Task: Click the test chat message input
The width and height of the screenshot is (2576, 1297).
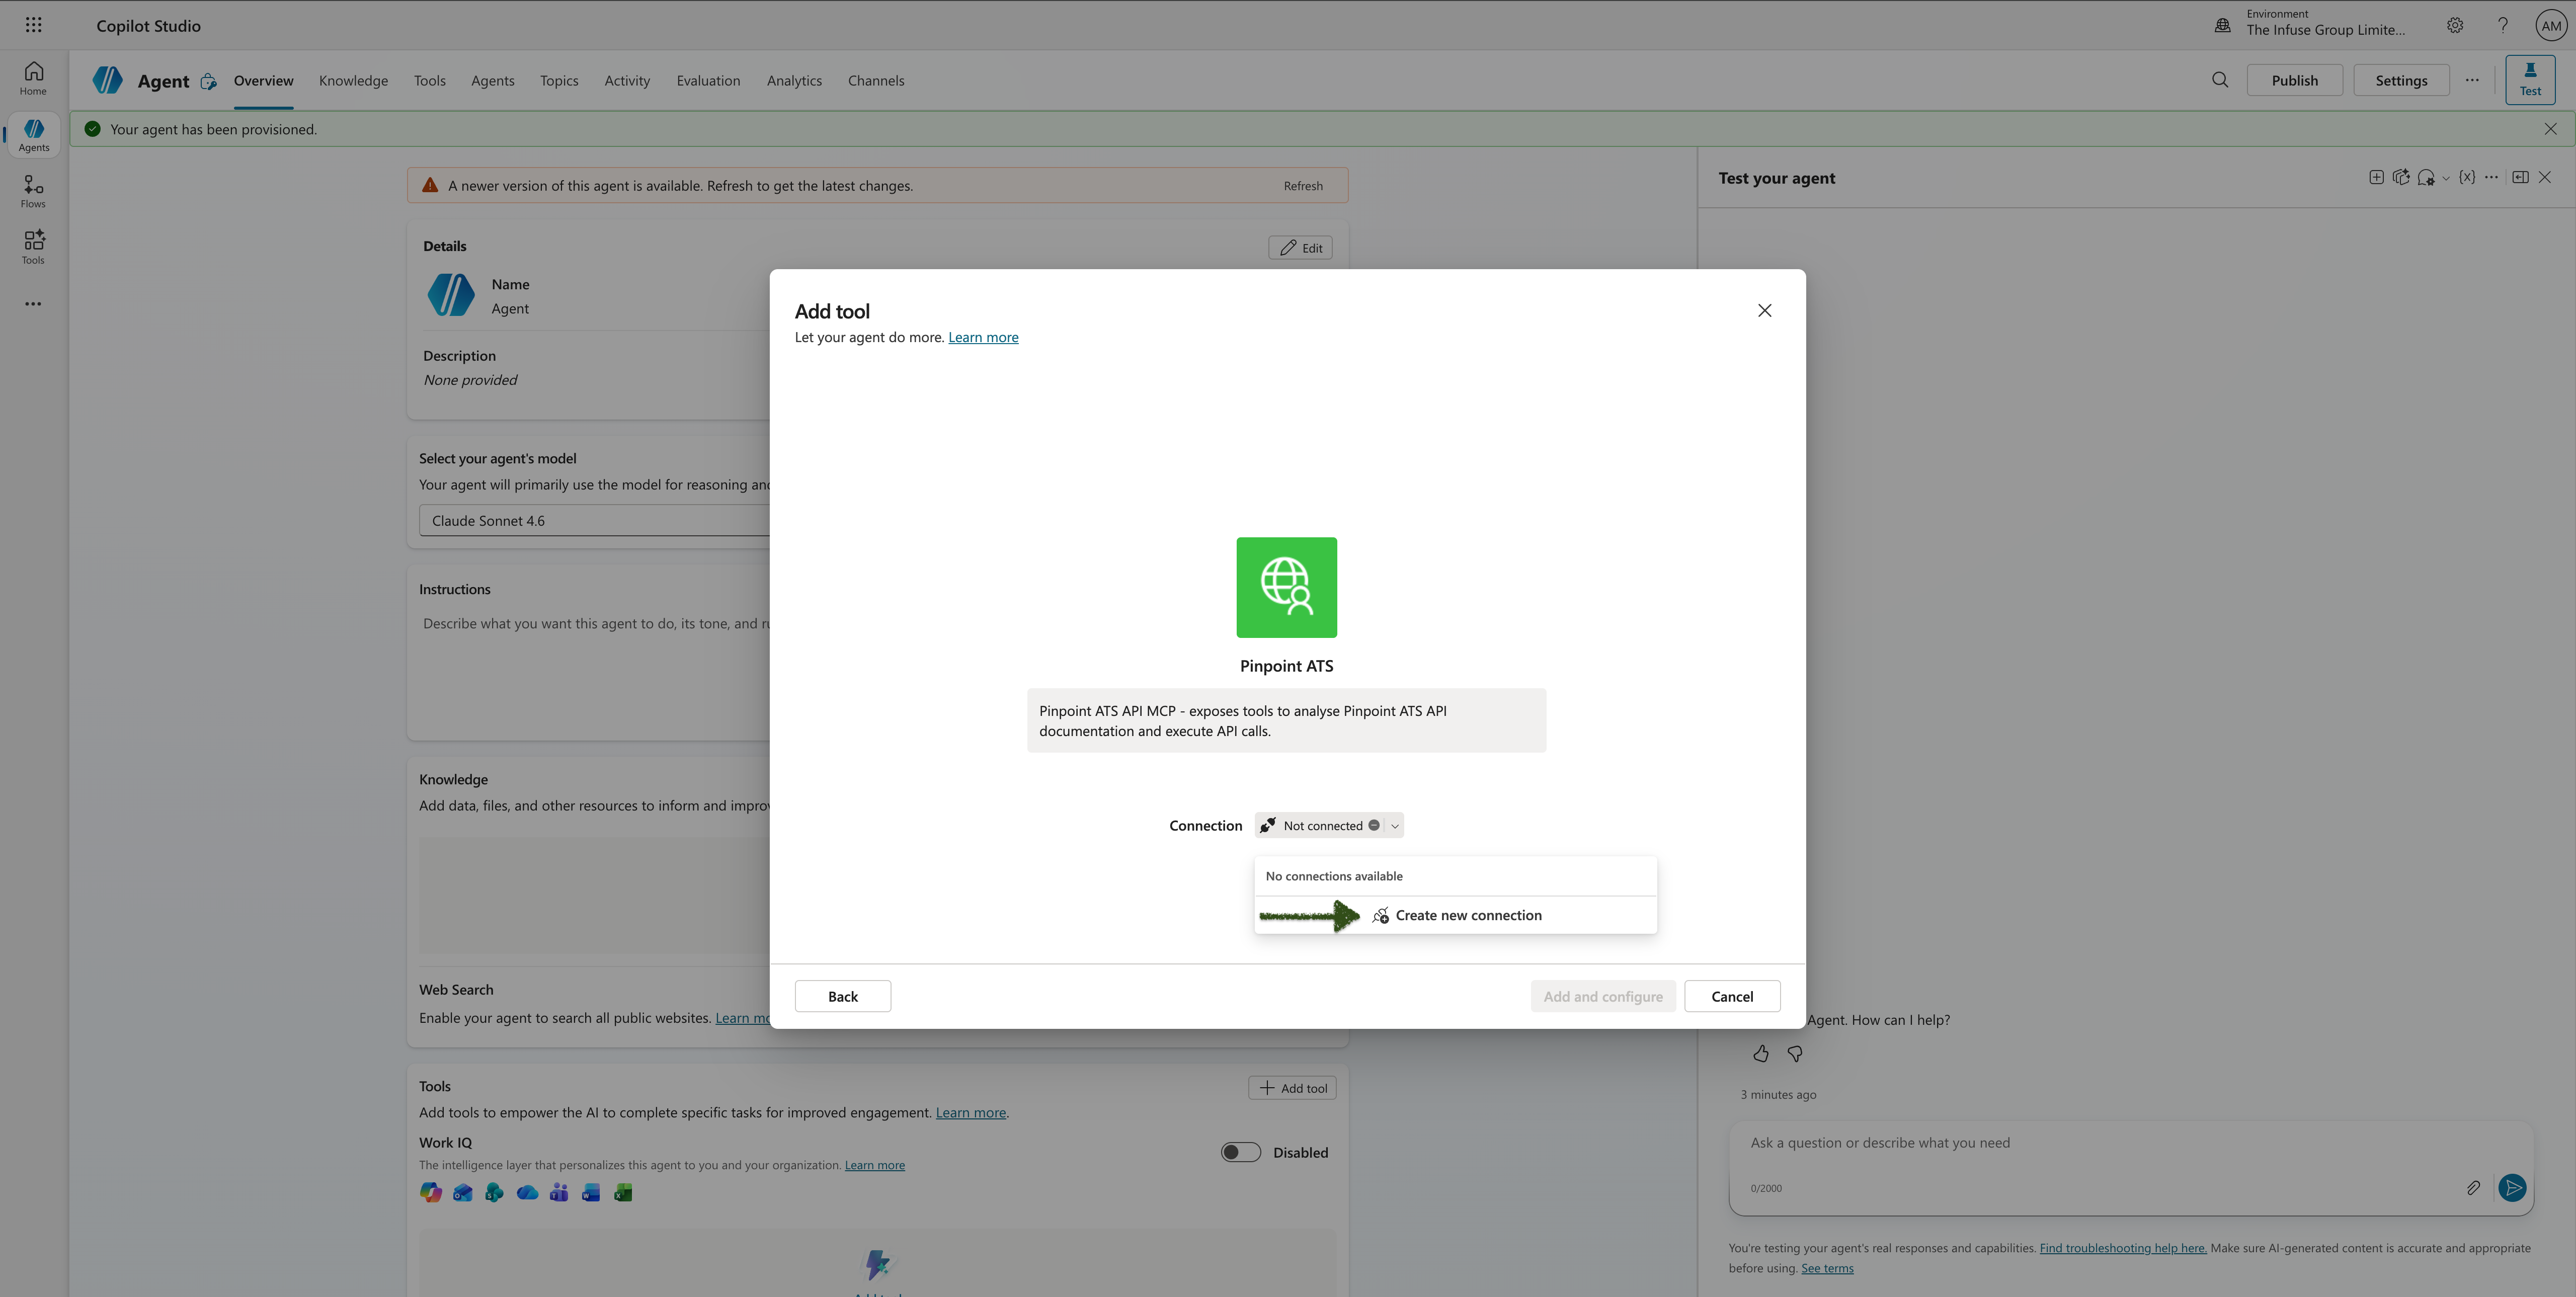Action: [x=2130, y=1143]
